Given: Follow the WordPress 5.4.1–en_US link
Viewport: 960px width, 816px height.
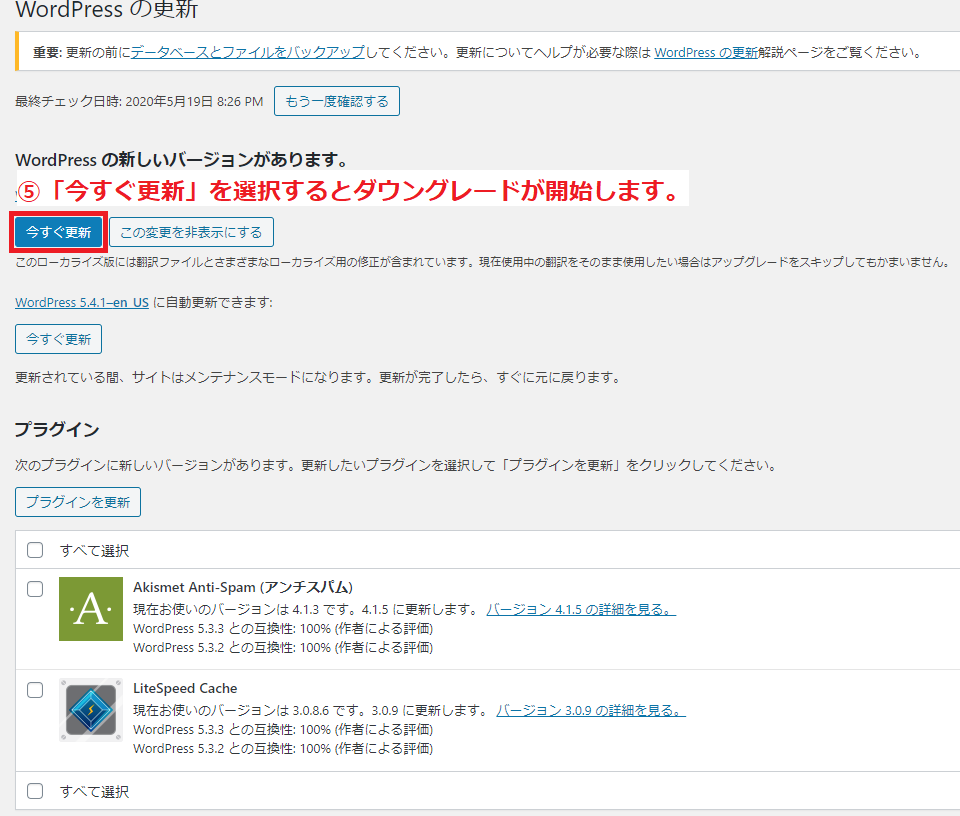Looking at the screenshot, I should click(82, 302).
